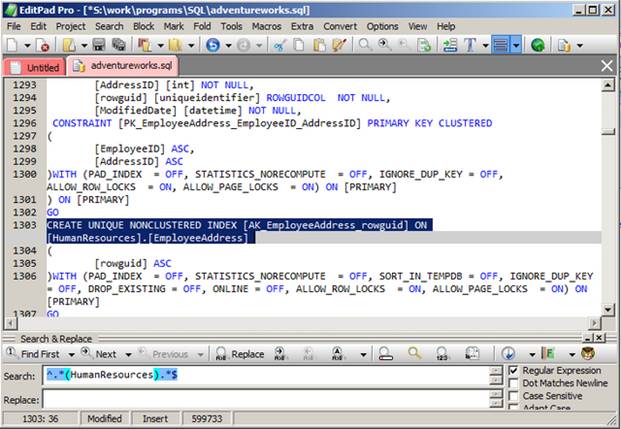The image size is (621, 429).
Task: Click the vertical scrollbar down arrow
Action: [608, 309]
